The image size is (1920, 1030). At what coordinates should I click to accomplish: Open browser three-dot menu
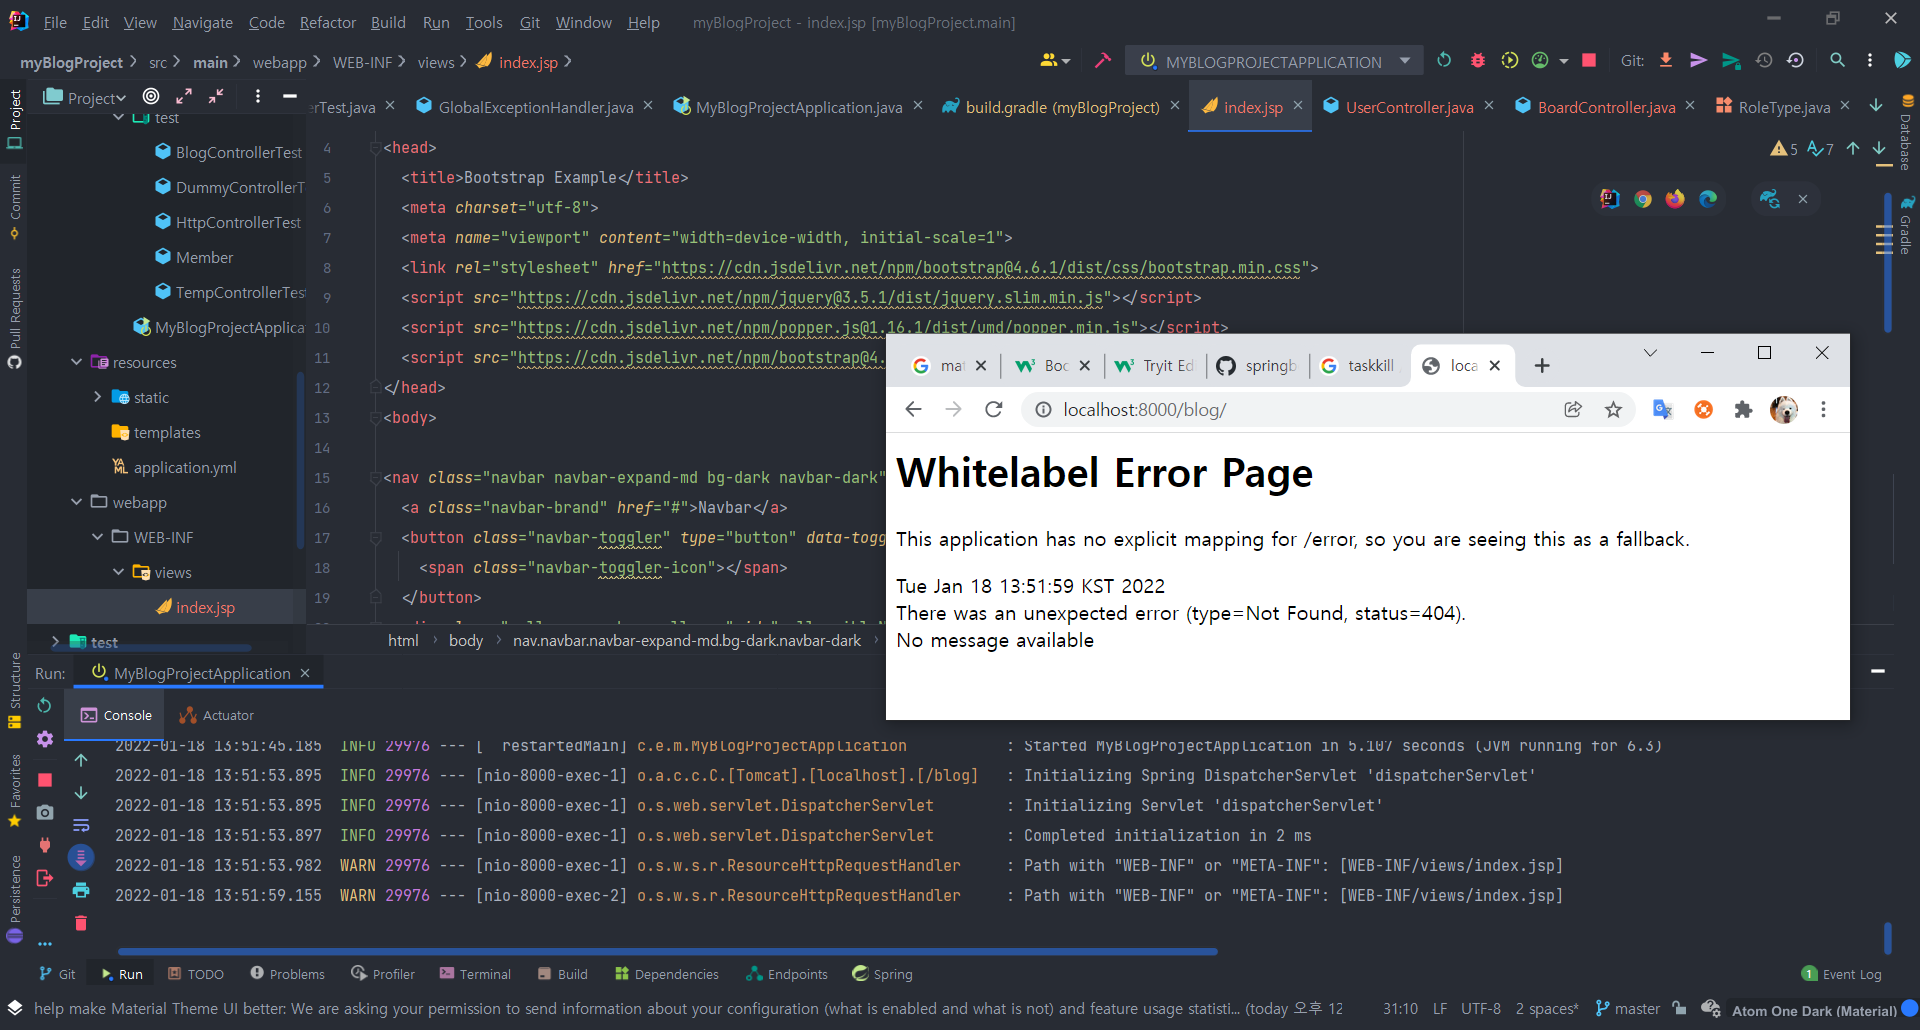[x=1823, y=409]
